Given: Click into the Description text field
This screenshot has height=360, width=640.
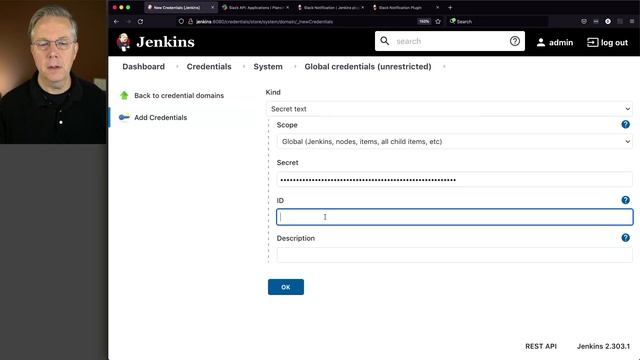Looking at the screenshot, I should click(454, 255).
